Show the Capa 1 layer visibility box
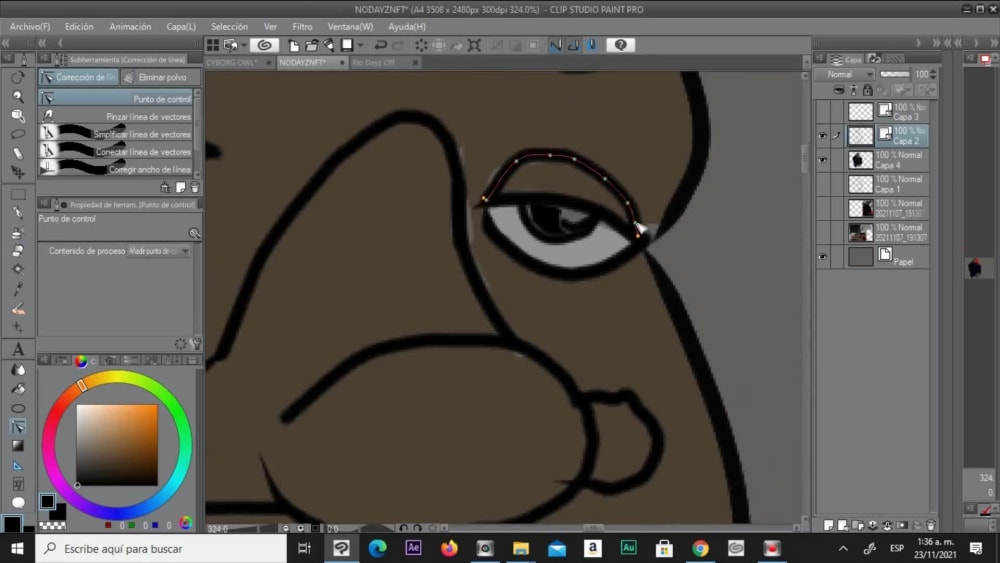The width and height of the screenshot is (1000, 563). [823, 184]
